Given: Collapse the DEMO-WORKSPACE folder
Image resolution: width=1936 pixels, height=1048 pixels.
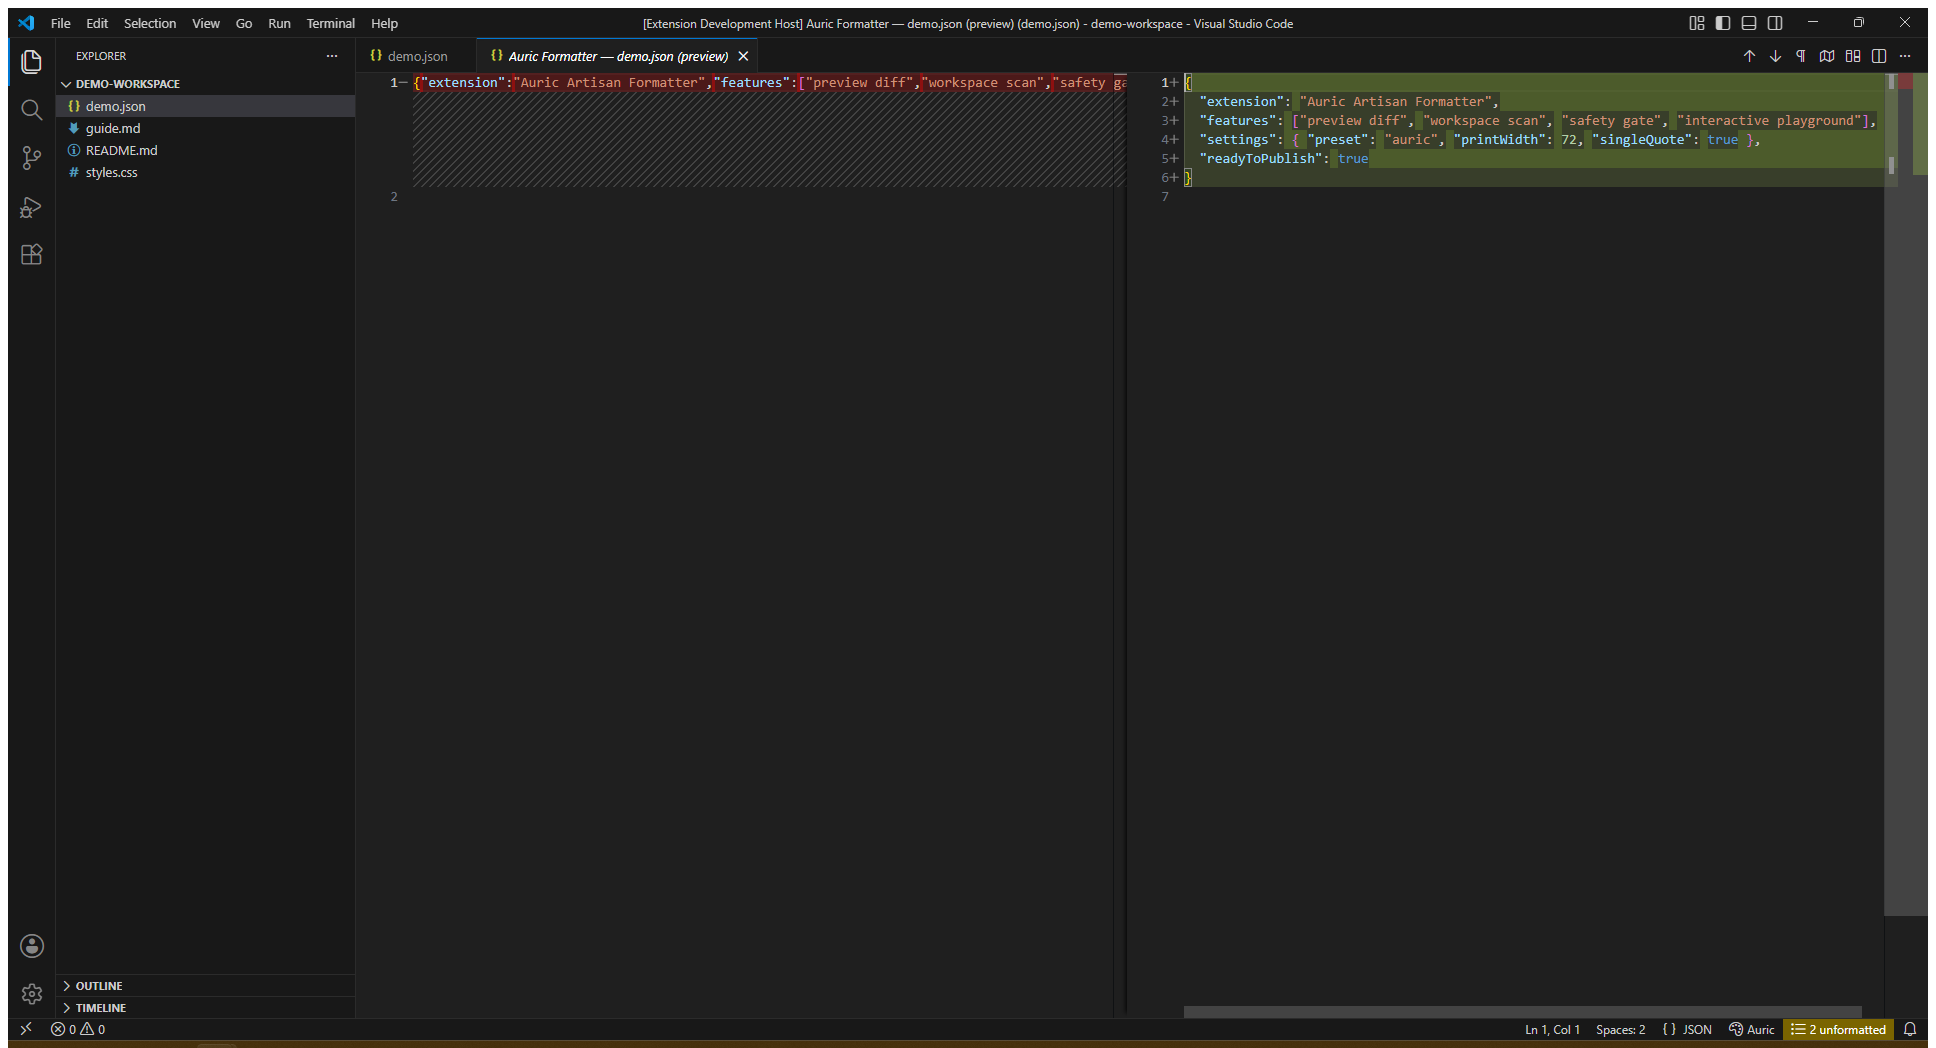Looking at the screenshot, I should tap(205, 84).
